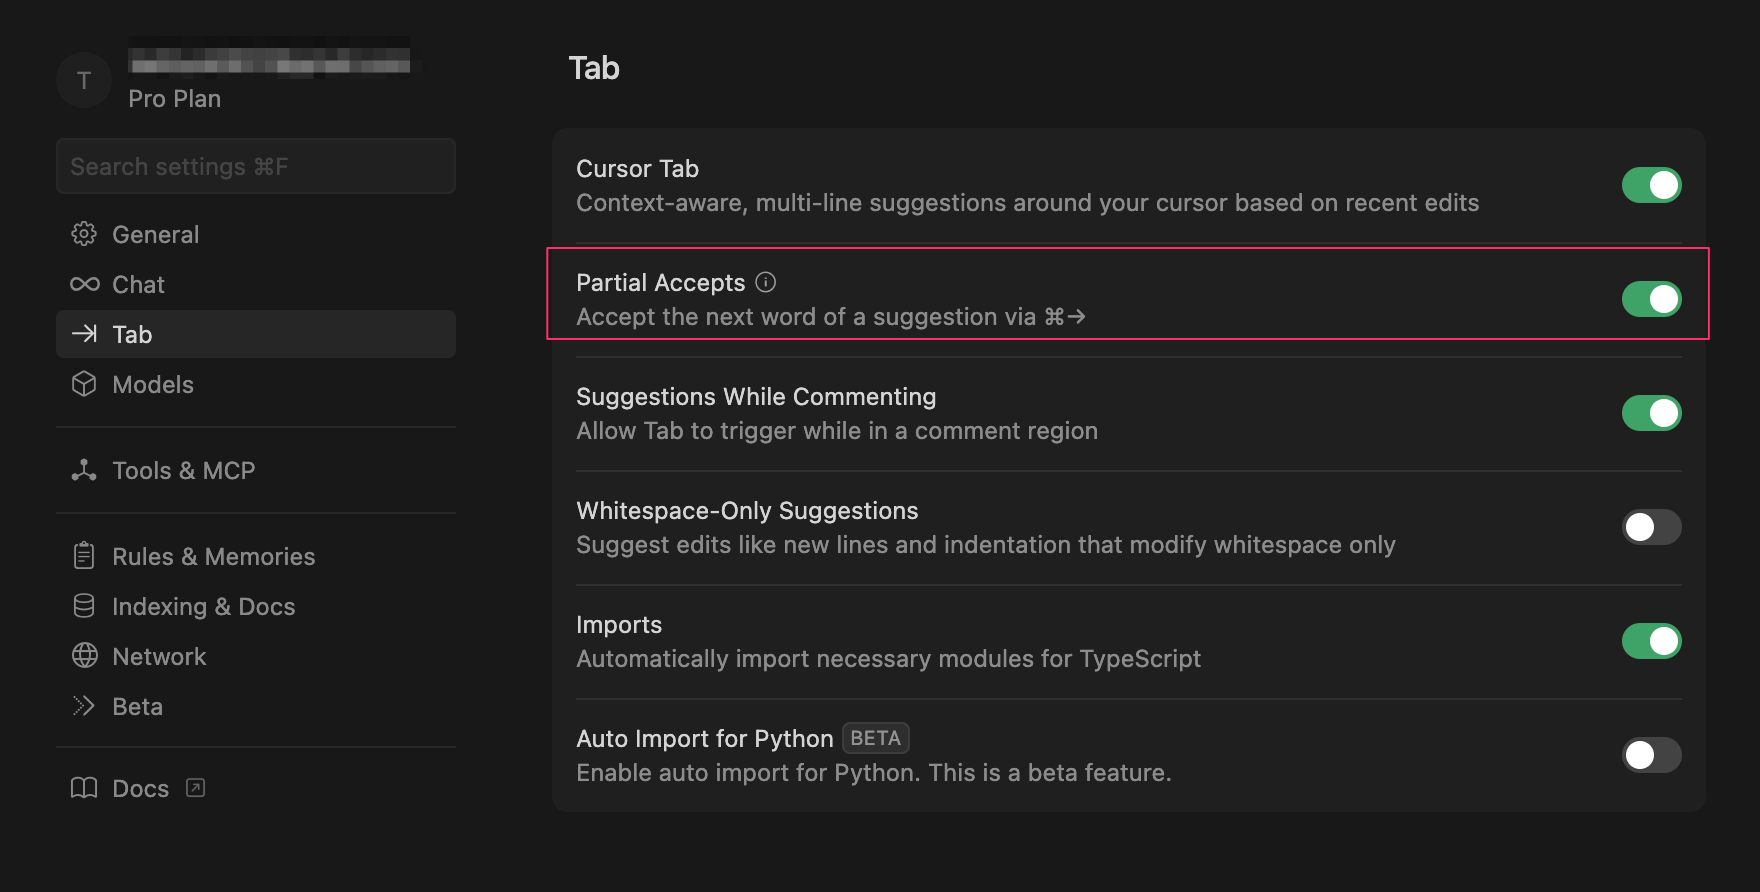
Task: Open the Docs link in sidebar
Action: 140,788
